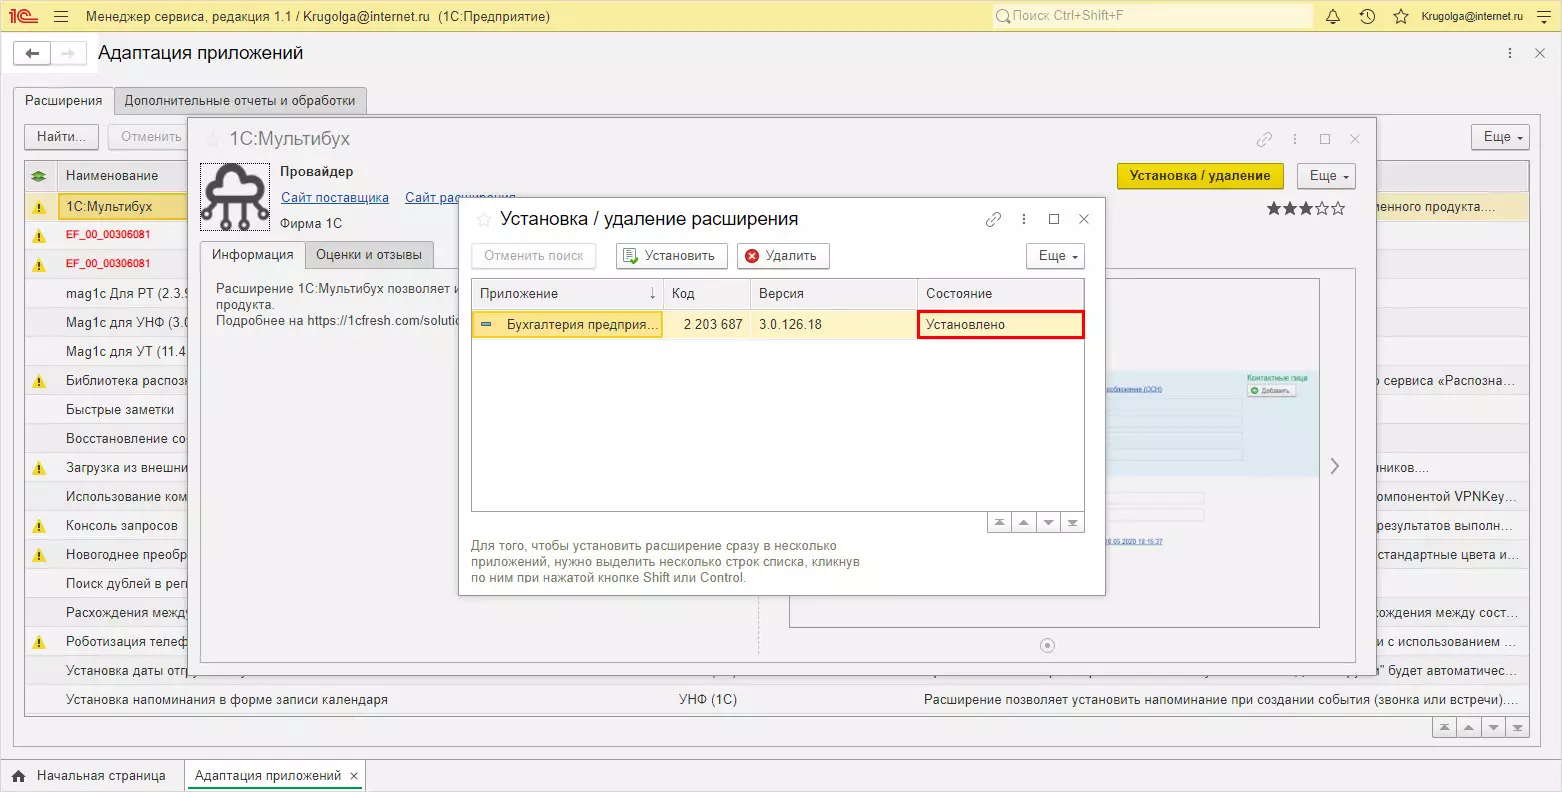
Task: Select Установка напоминания в форме записи календаря row
Action: tap(776, 700)
